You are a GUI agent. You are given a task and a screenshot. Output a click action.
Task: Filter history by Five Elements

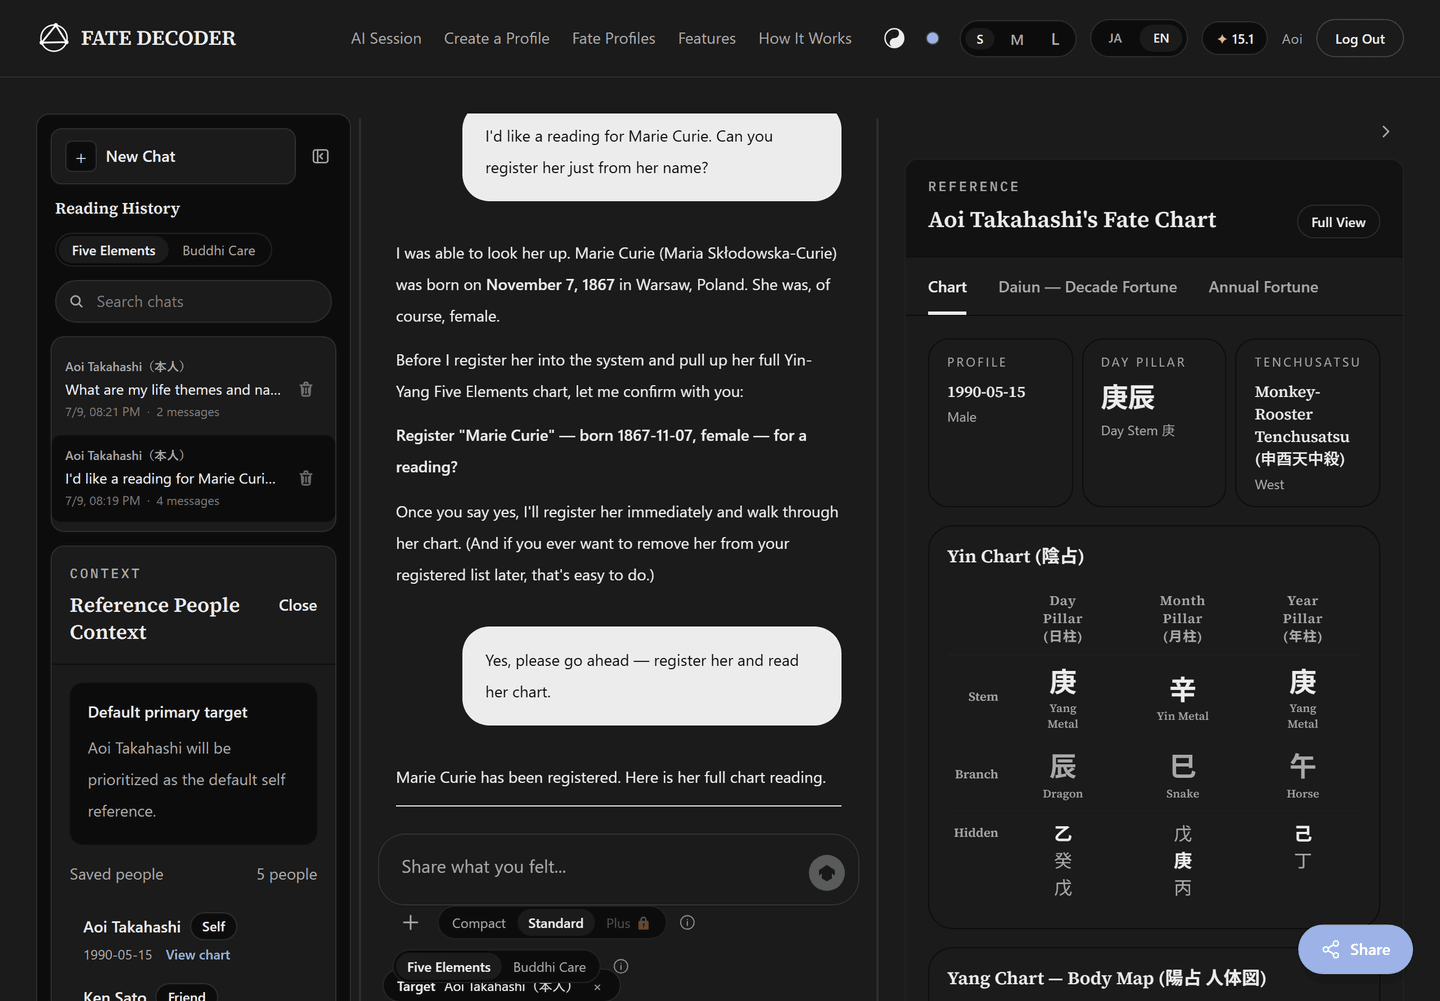[x=114, y=250]
